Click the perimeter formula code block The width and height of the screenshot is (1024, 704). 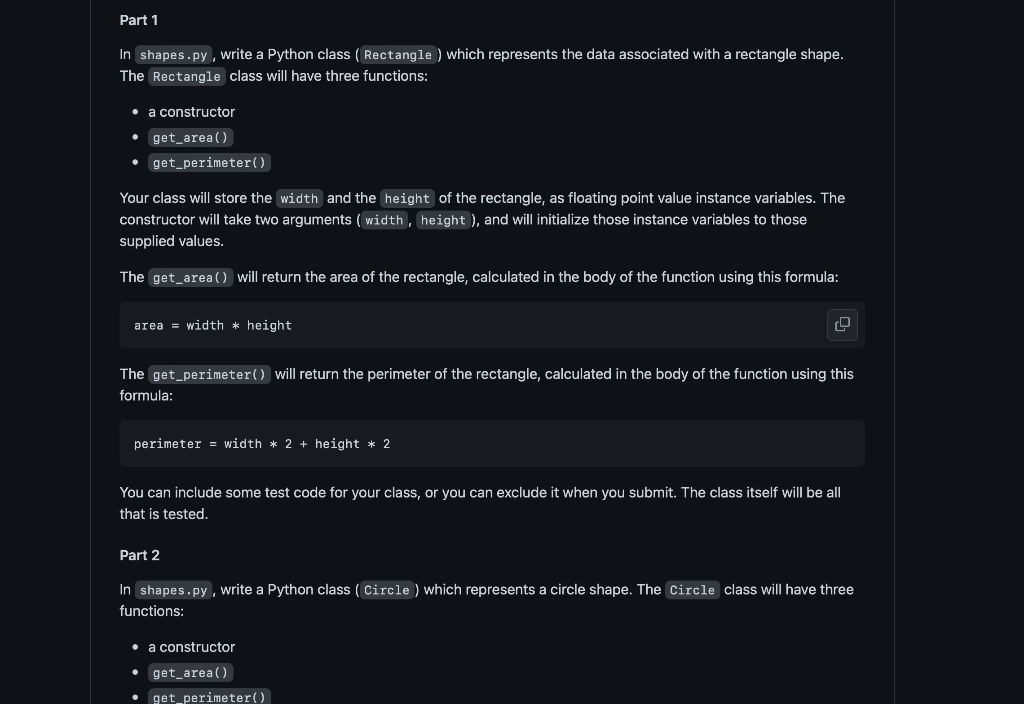click(x=492, y=443)
